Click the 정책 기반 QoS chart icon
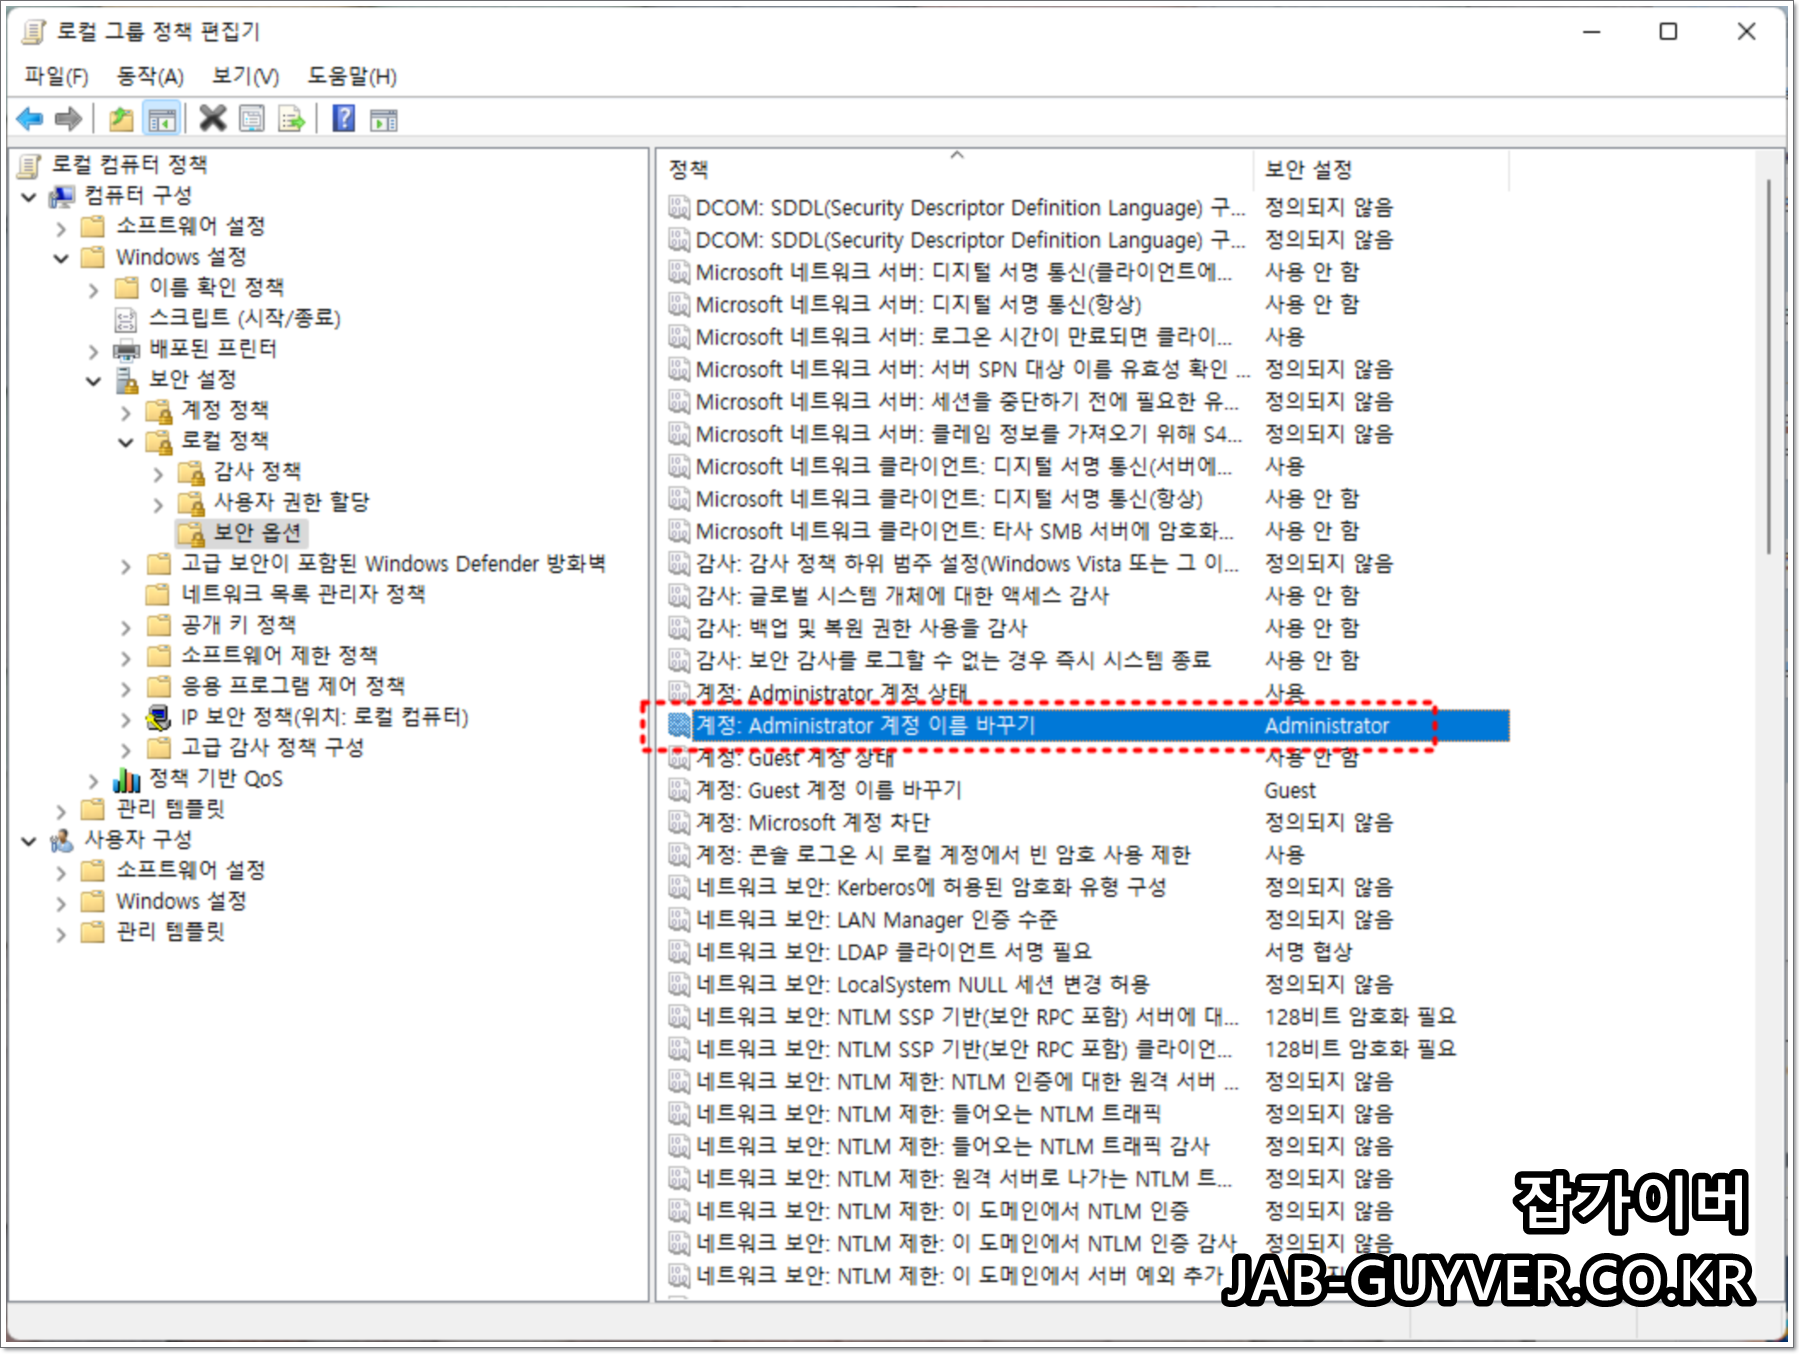 click(x=126, y=779)
